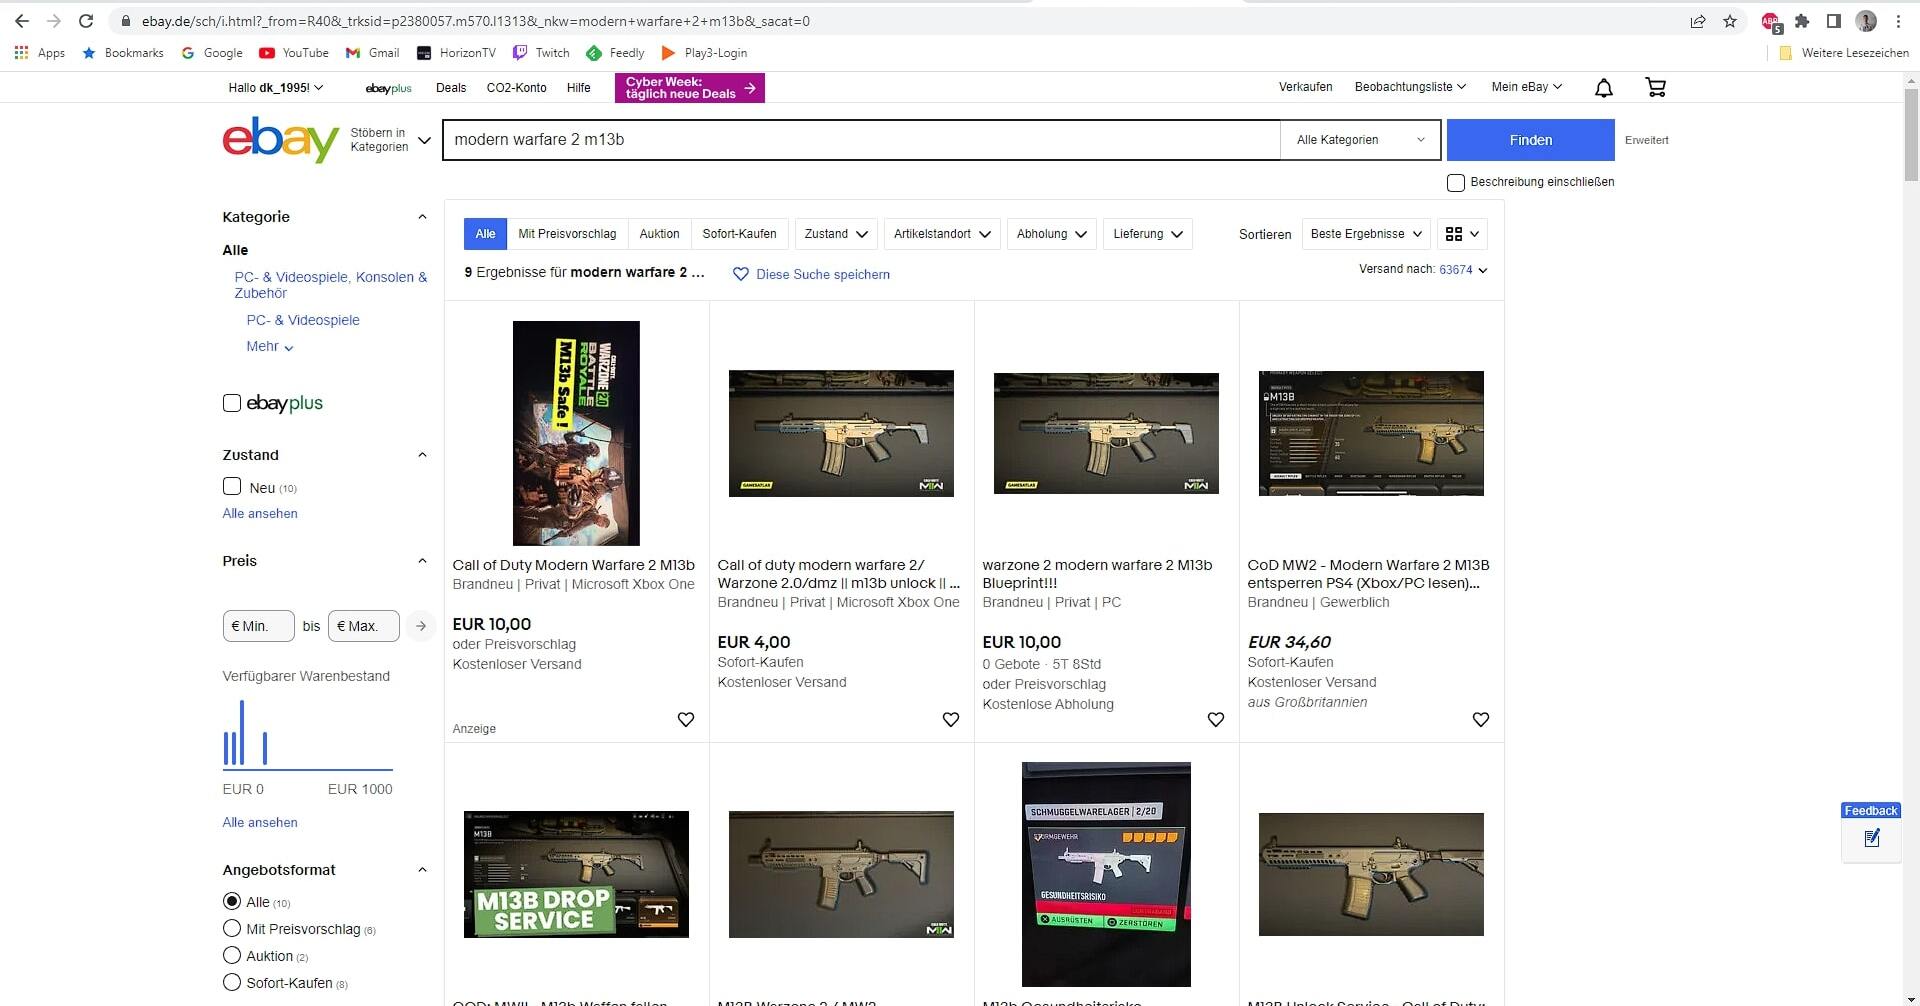Image resolution: width=1920 pixels, height=1006 pixels.
Task: Collapse the Preis sidebar section
Action: click(x=422, y=561)
